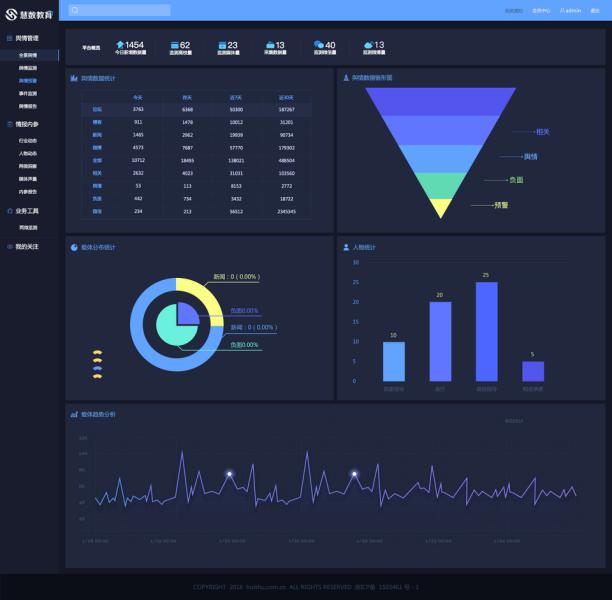Toggle the bottom legend item beside the donut chart
Screen dimensions: 612x600
point(97,377)
